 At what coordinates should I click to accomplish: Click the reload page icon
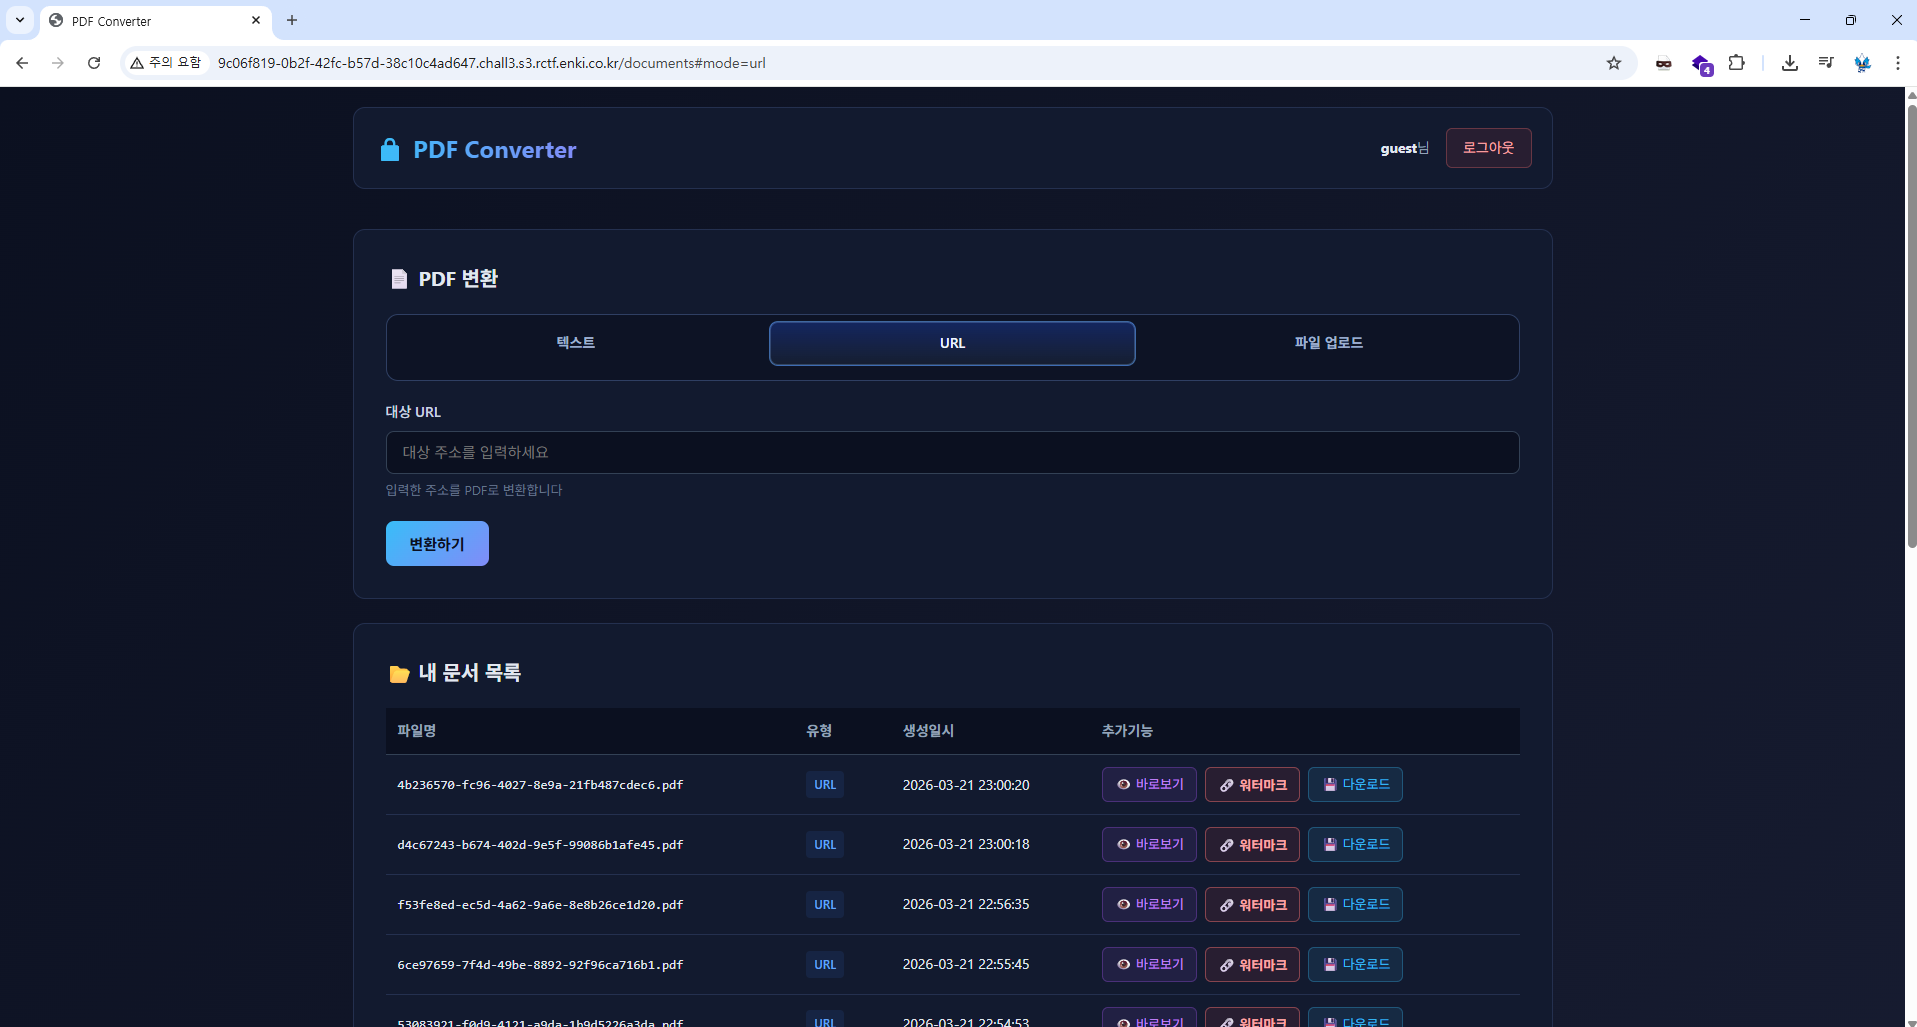pos(94,63)
